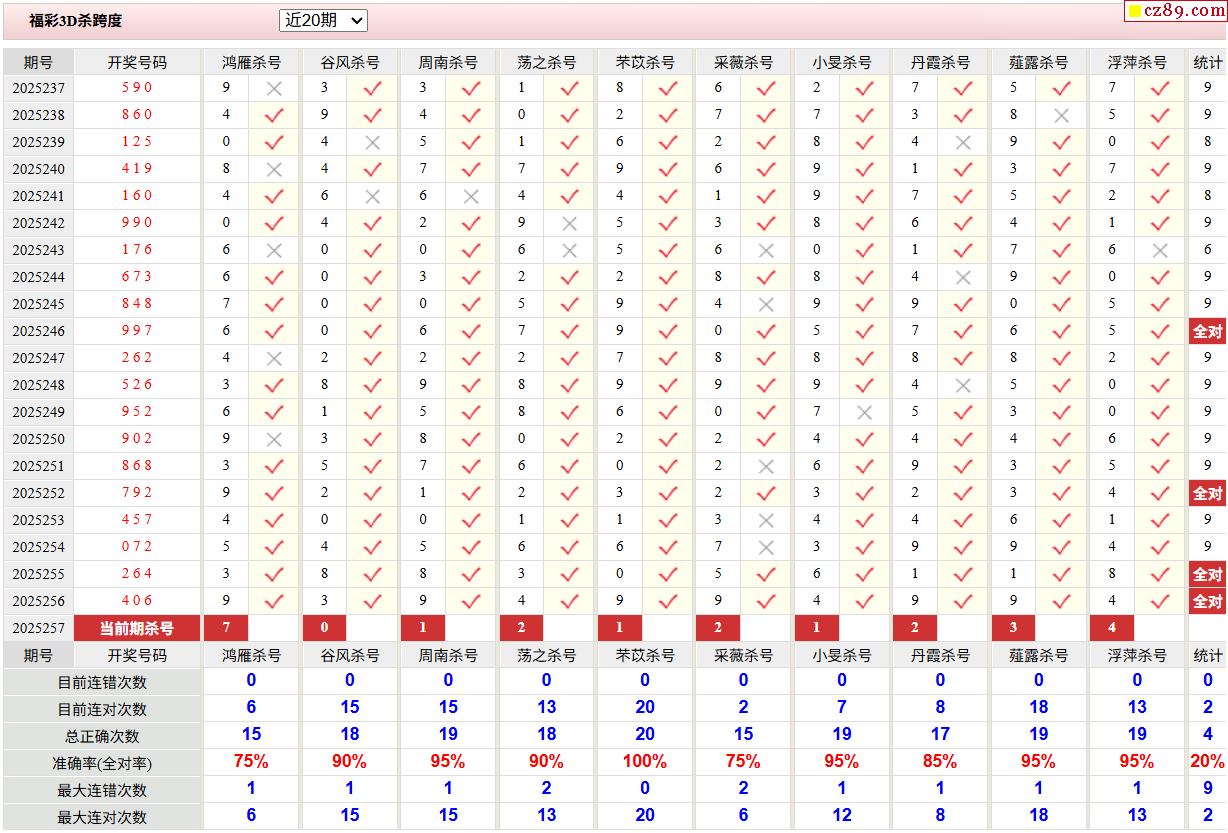Image resolution: width=1228 pixels, height=833 pixels.
Task: Click the 85% accuracy value for 丹霞杀号
Action: (940, 762)
